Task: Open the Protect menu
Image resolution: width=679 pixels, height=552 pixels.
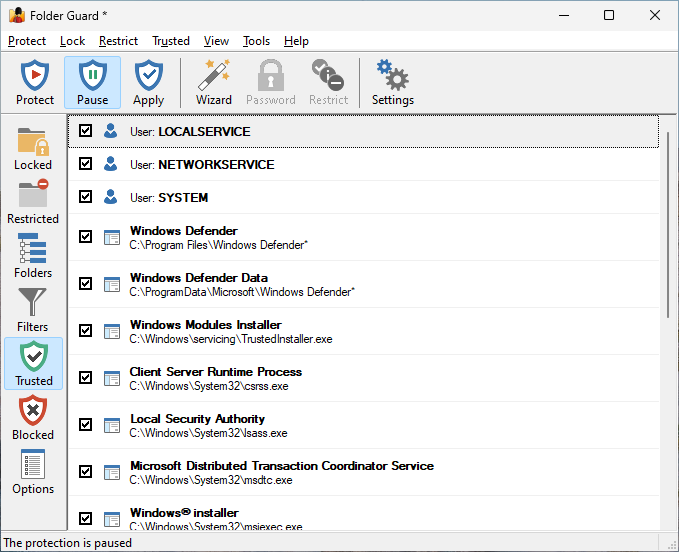Action: pyautogui.click(x=27, y=41)
